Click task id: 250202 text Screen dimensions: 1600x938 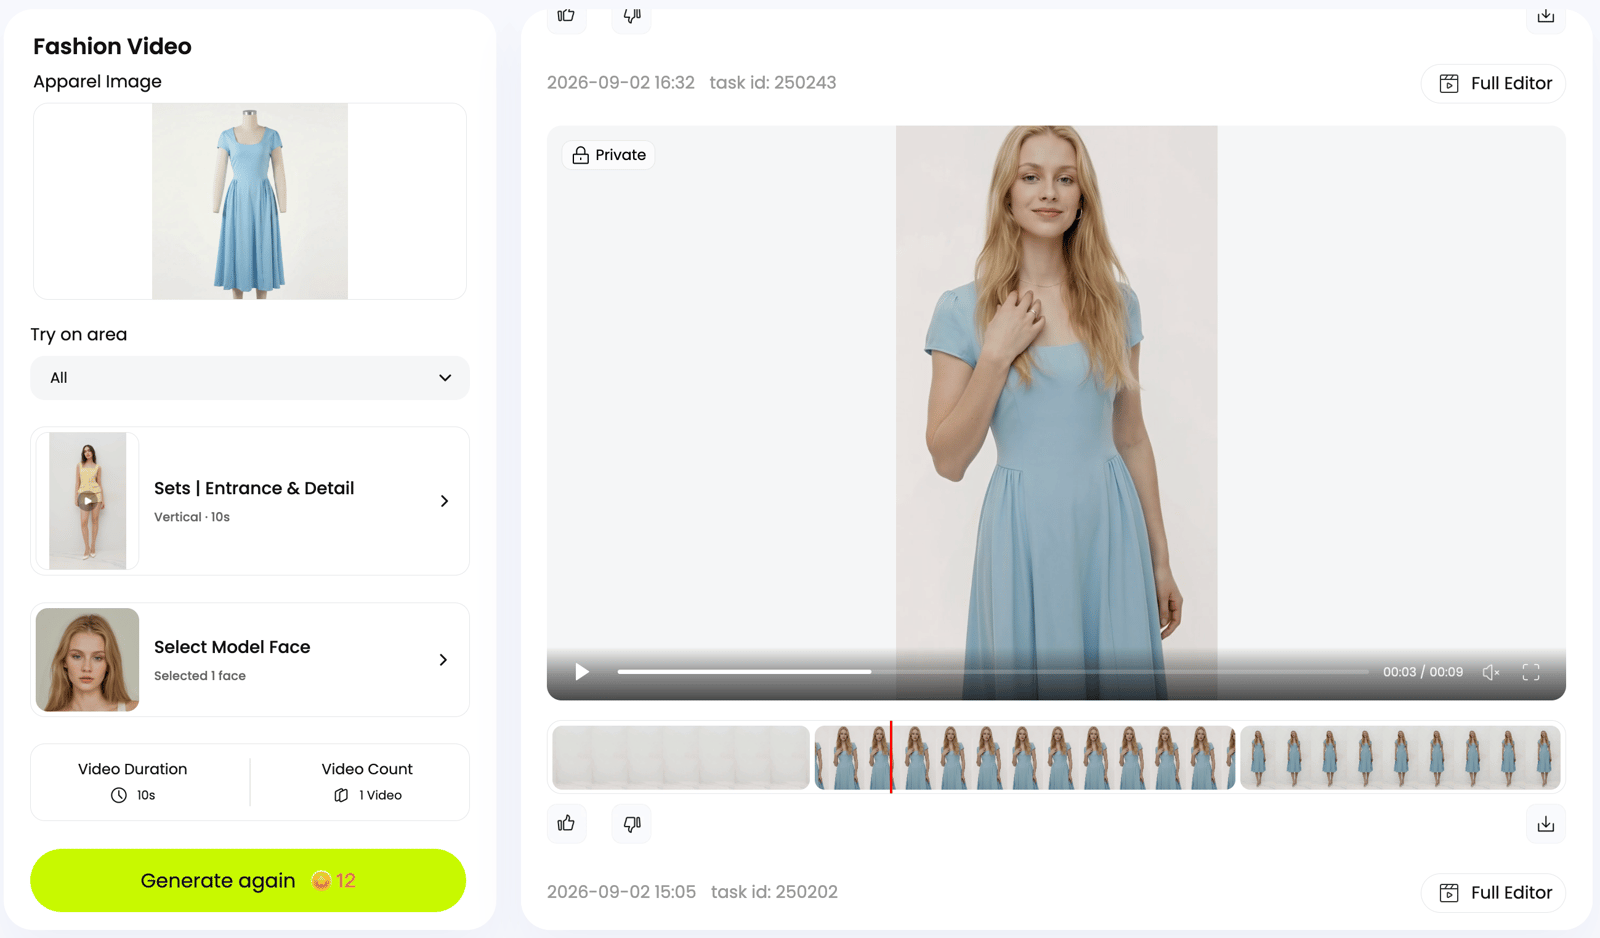pyautogui.click(x=774, y=892)
